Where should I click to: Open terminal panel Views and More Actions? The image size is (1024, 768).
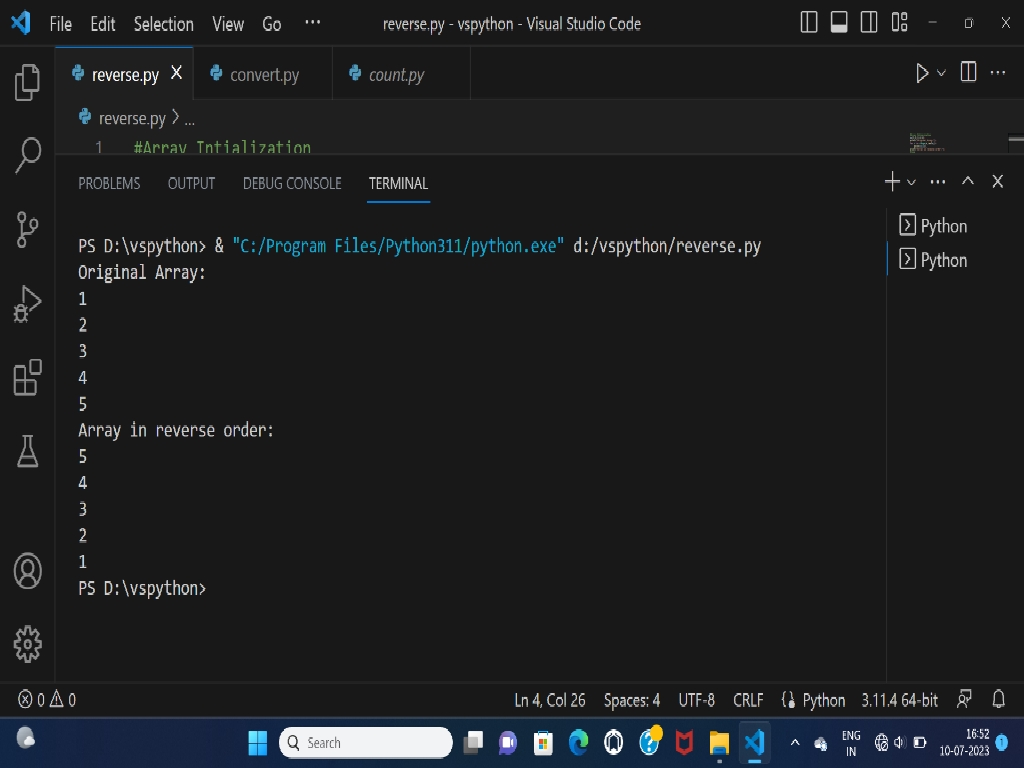938,182
